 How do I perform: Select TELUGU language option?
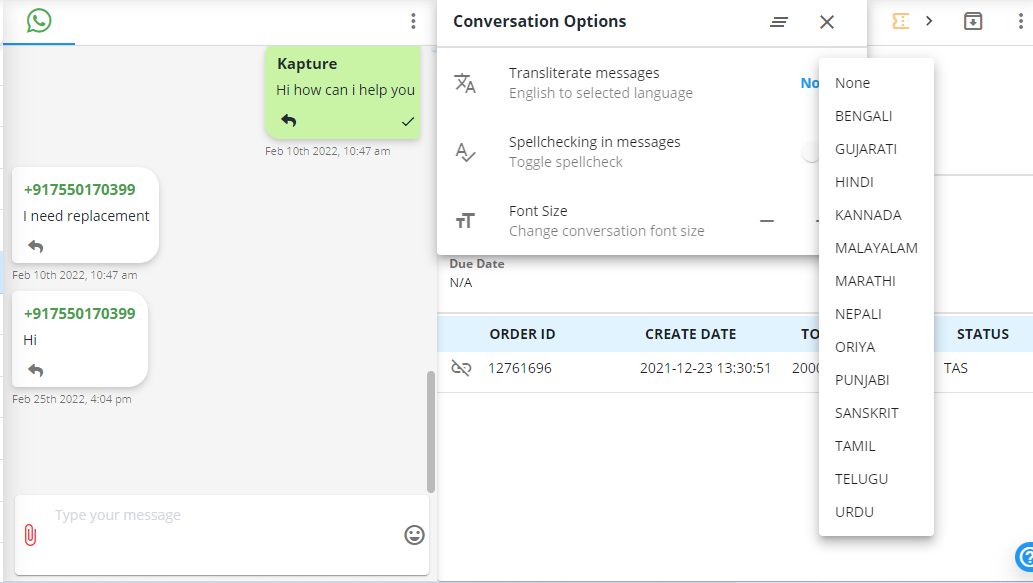(x=876, y=479)
